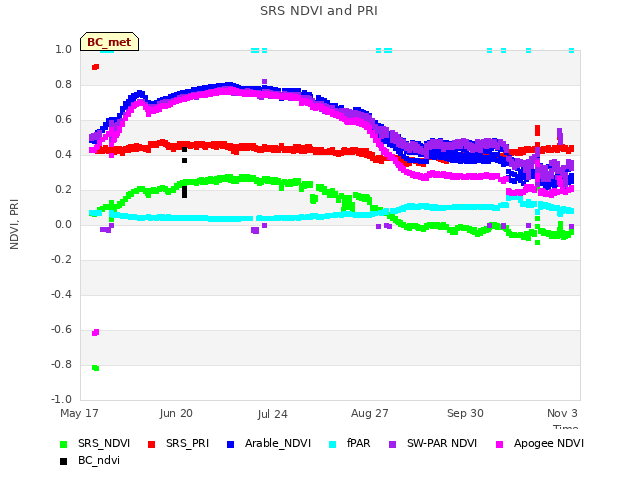Click the Arable_NDVI blue legend swatch
640x480 pixels.
[230, 444]
